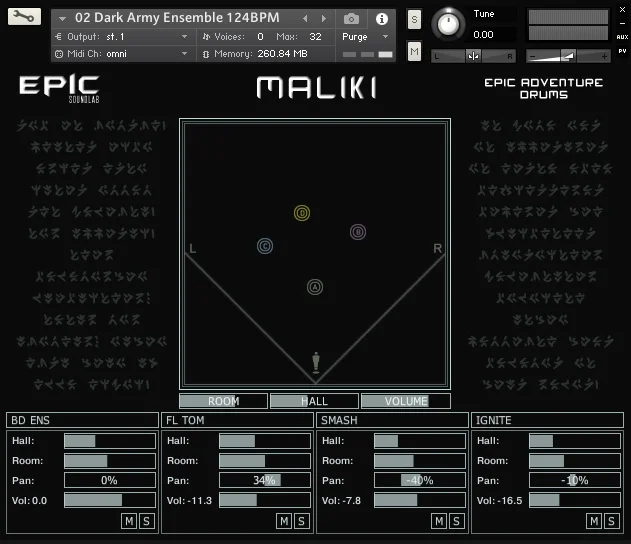Adjust SMASH Room slider
This screenshot has width=631, height=544.
[x=420, y=461]
